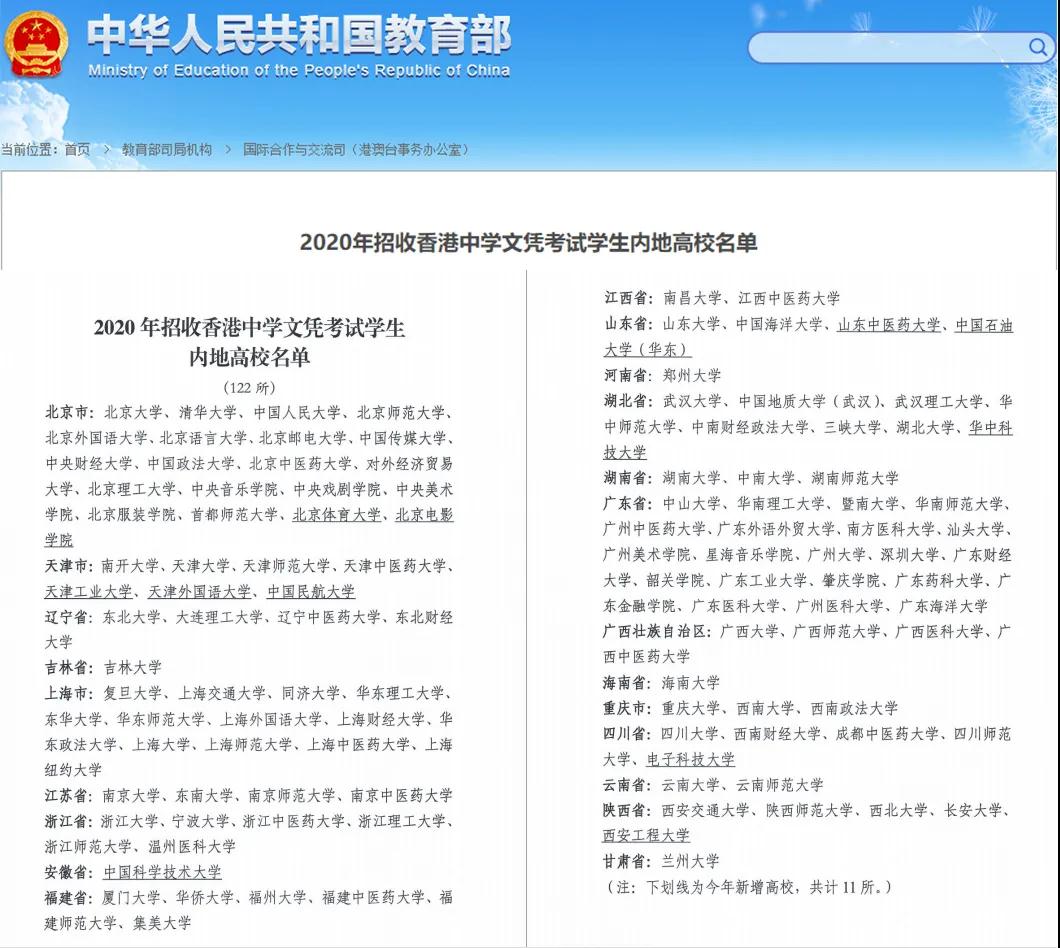The width and height of the screenshot is (1060, 948).
Task: Click the 辽宁省 province label
Action: [x=70, y=617]
